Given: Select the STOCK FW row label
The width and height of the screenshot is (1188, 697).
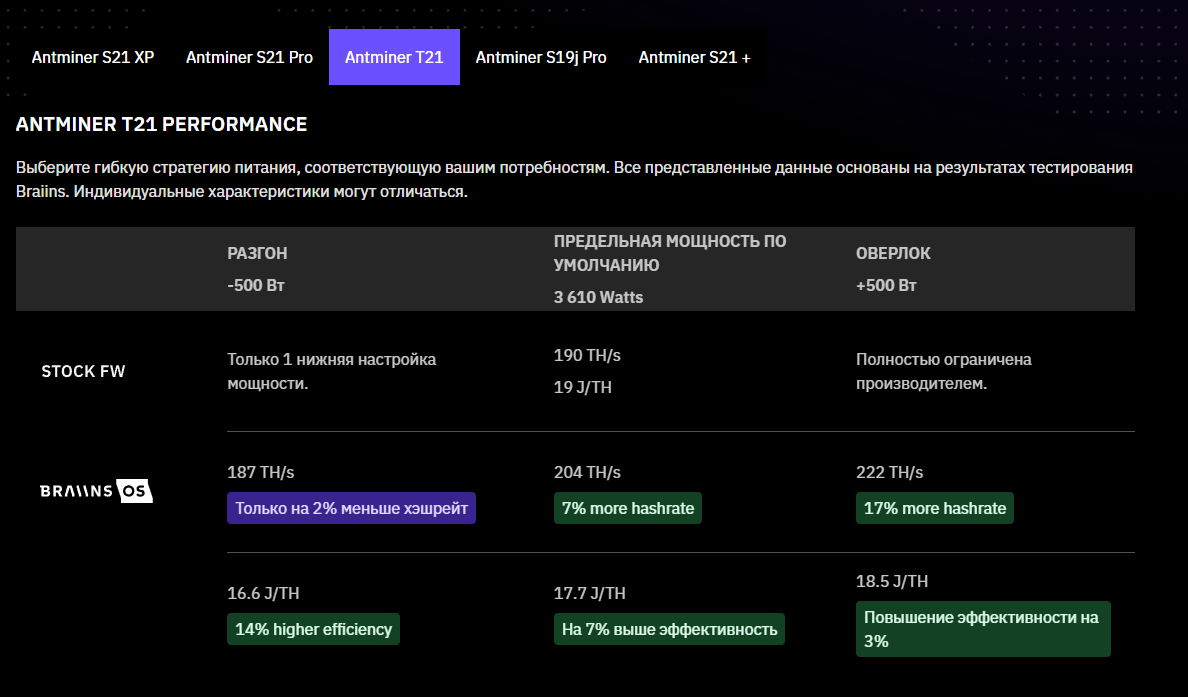Looking at the screenshot, I should click(83, 371).
